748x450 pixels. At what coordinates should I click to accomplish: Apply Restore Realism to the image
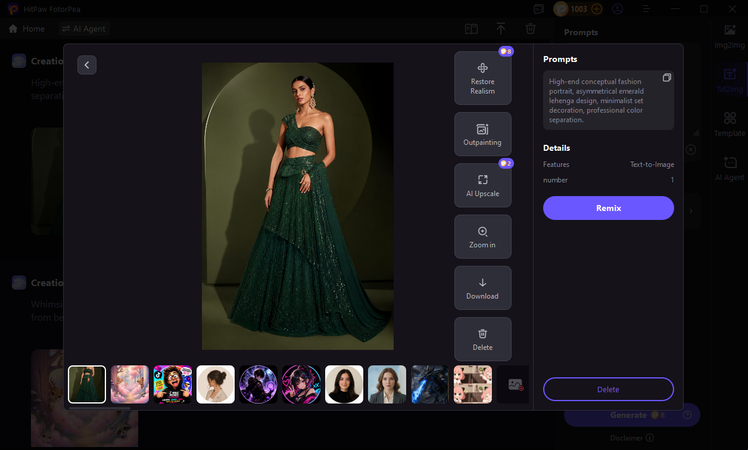(482, 78)
